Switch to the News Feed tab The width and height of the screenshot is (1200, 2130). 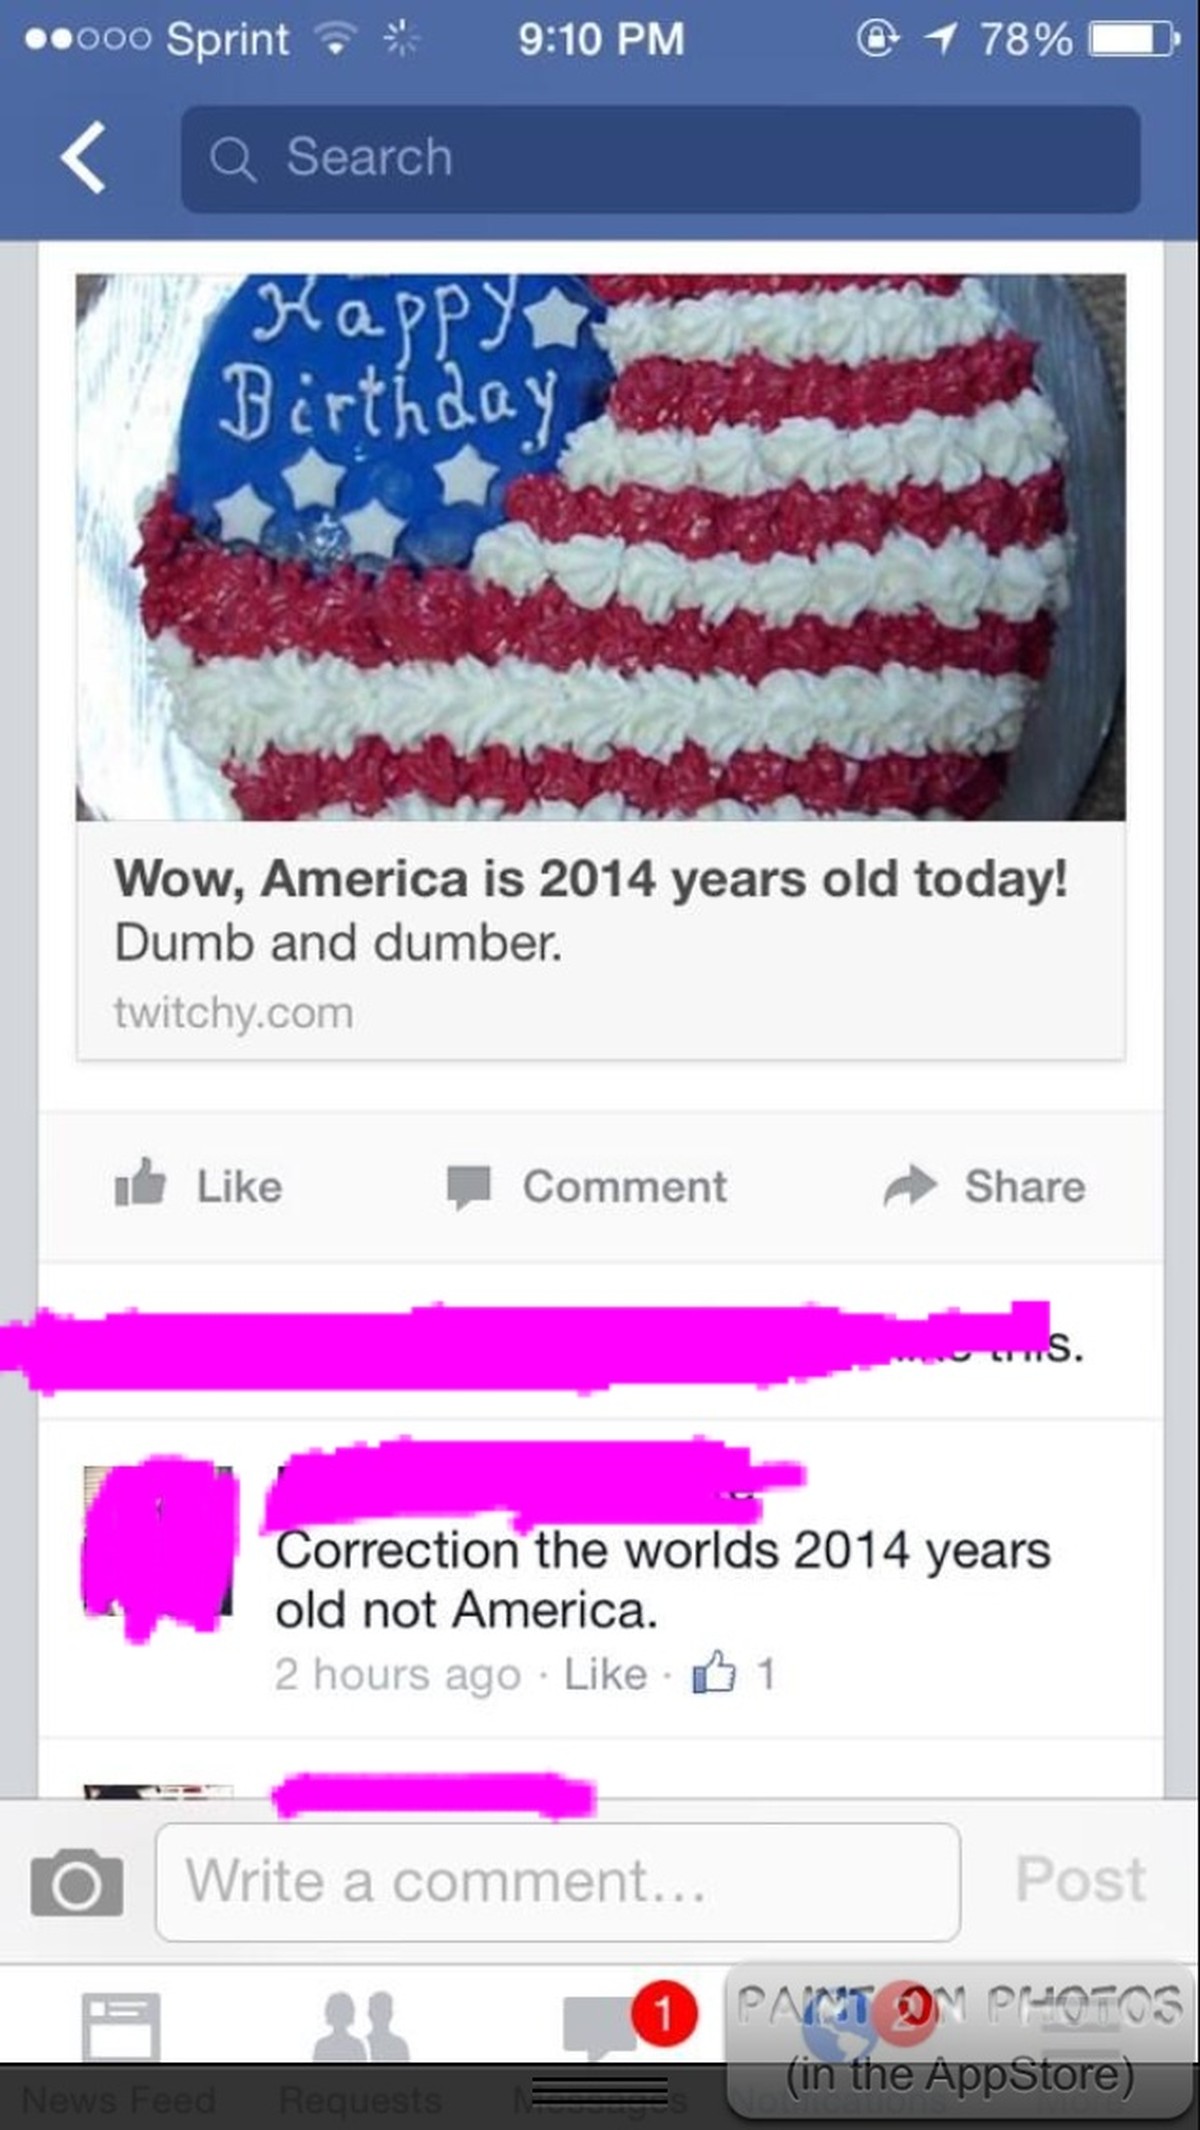[120, 2050]
